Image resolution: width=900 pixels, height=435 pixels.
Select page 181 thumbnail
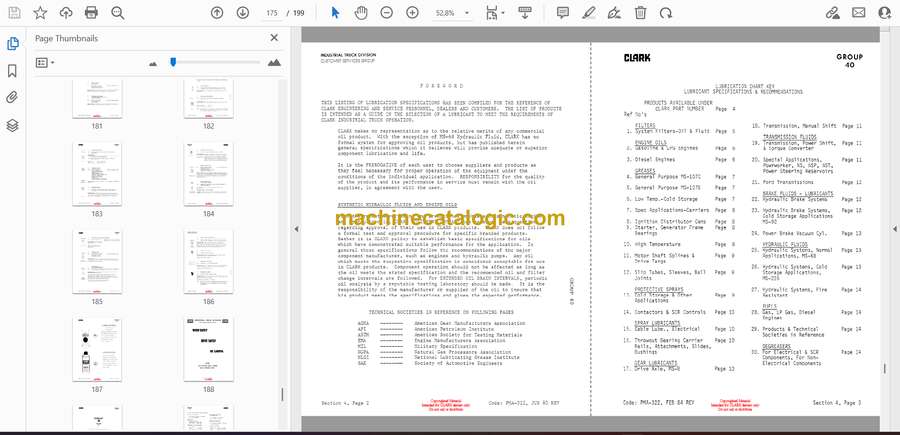pos(97,99)
